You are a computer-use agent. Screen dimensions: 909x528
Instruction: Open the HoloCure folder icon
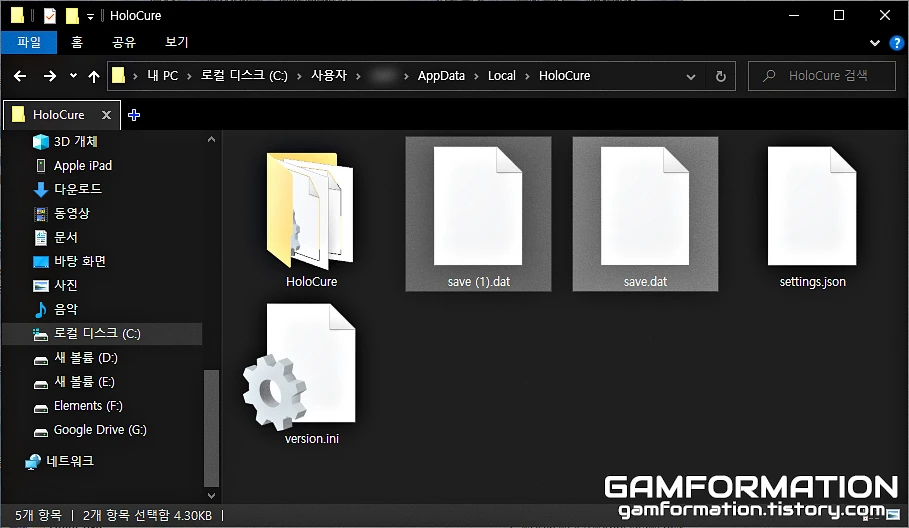(310, 211)
